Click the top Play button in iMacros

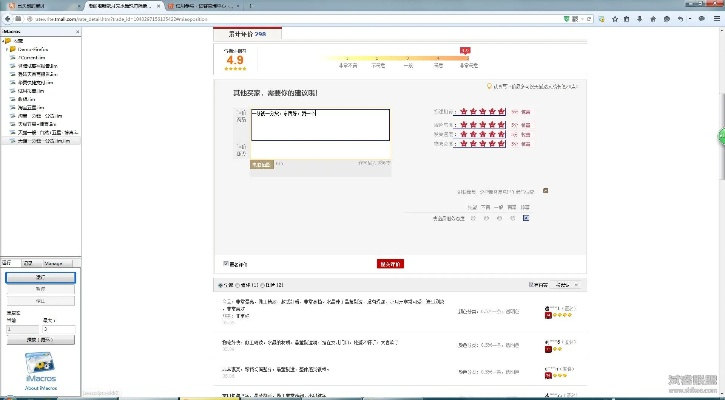(40, 276)
